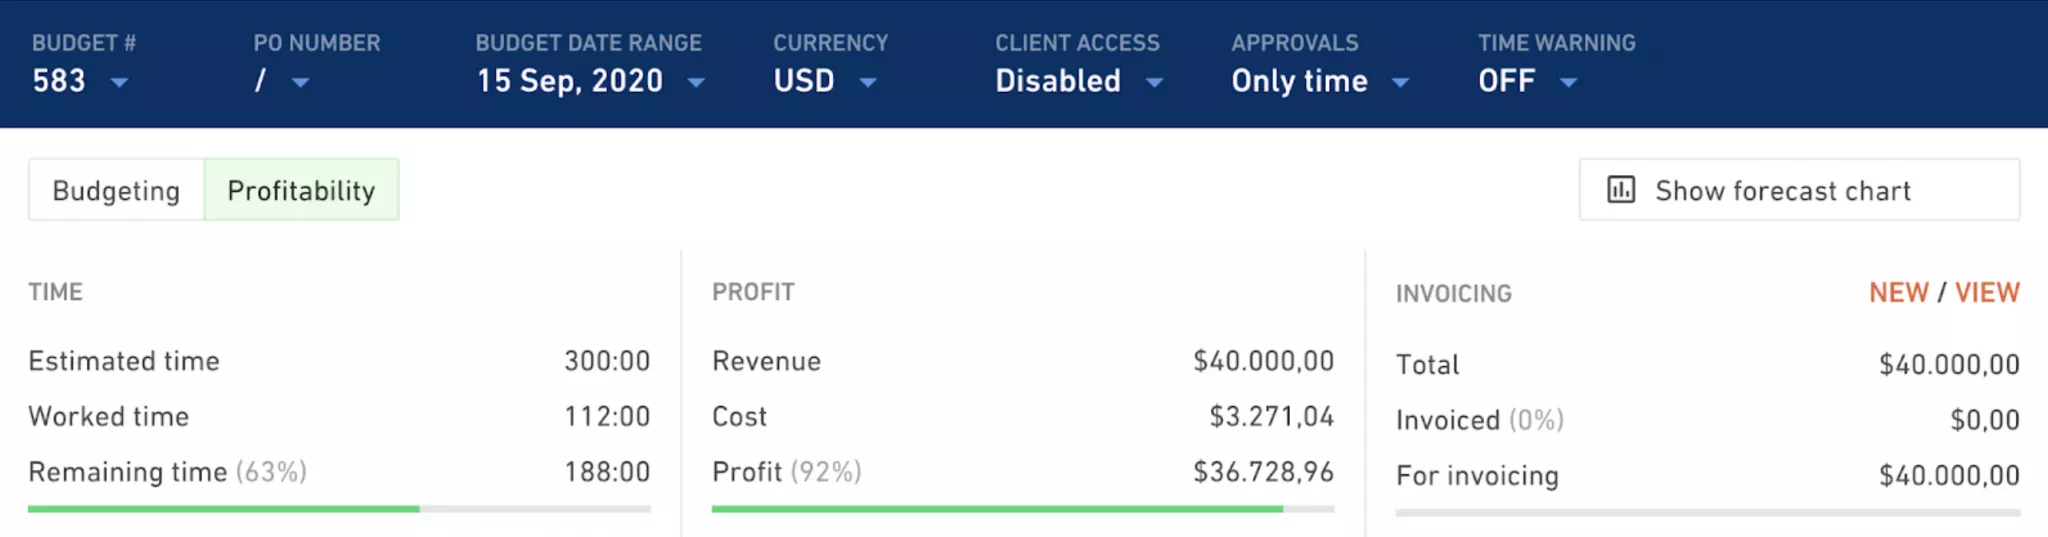The image size is (2048, 537).
Task: Expand the Approvals Only time dropdown arrow
Action: (x=1400, y=82)
